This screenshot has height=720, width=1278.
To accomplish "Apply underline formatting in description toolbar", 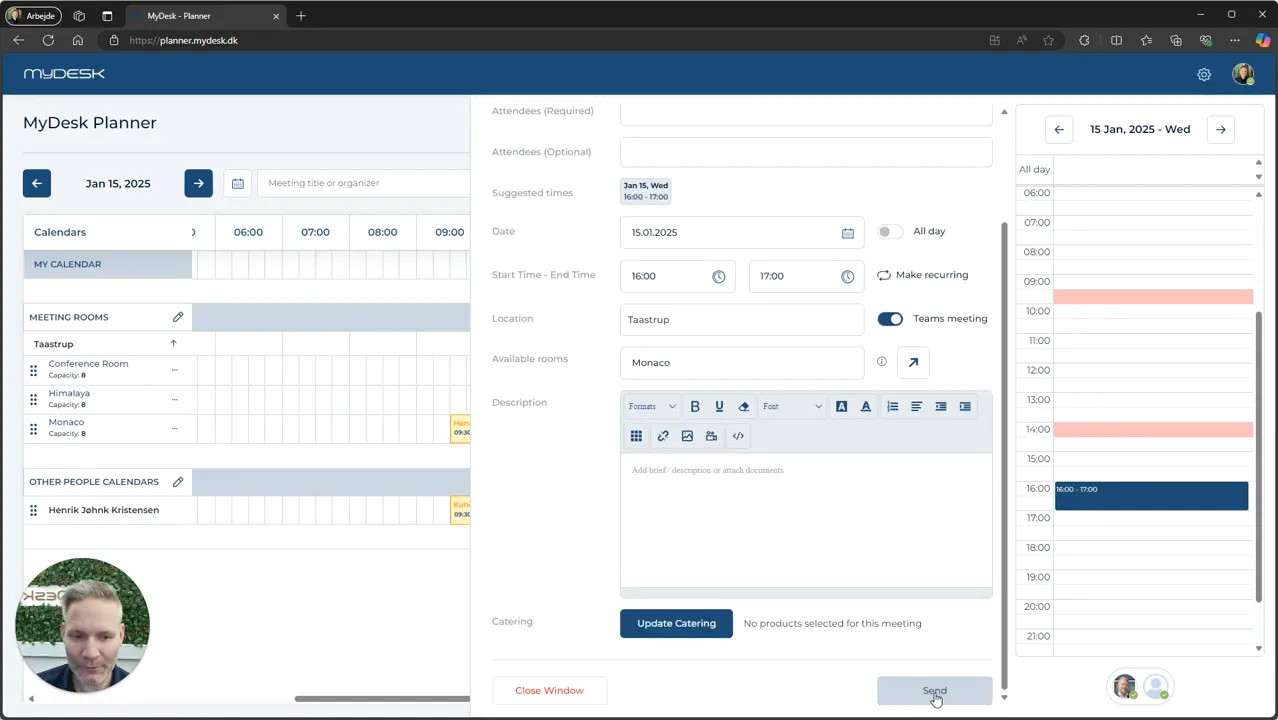I will pos(719,407).
